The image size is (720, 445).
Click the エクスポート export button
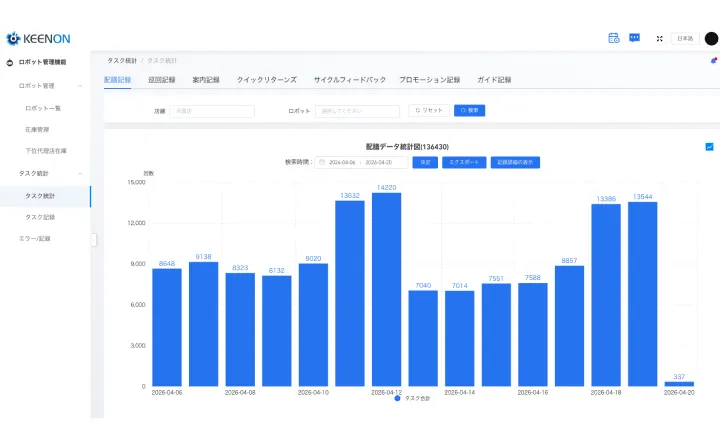tap(462, 162)
